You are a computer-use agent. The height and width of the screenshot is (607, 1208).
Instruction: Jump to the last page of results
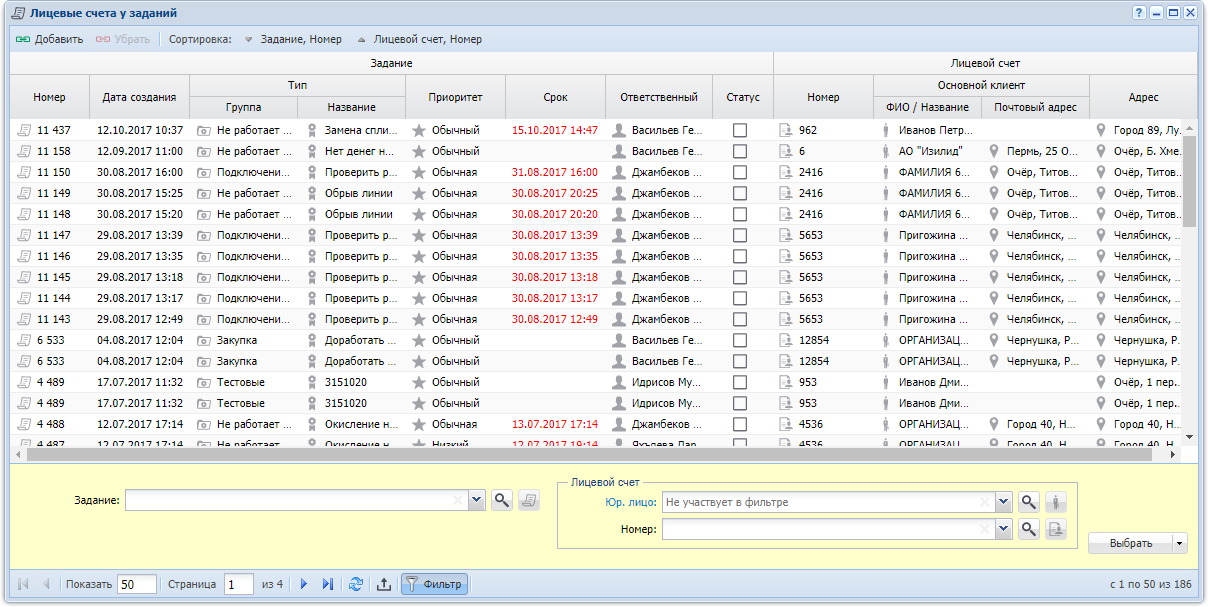[327, 584]
